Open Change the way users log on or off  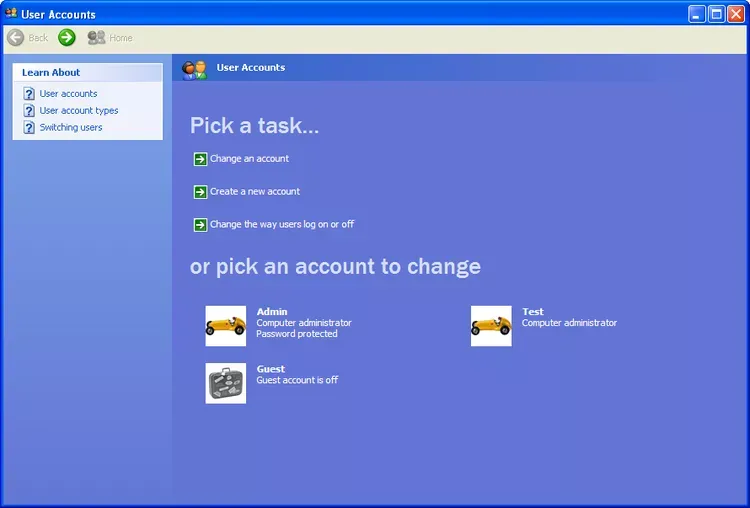pos(282,225)
